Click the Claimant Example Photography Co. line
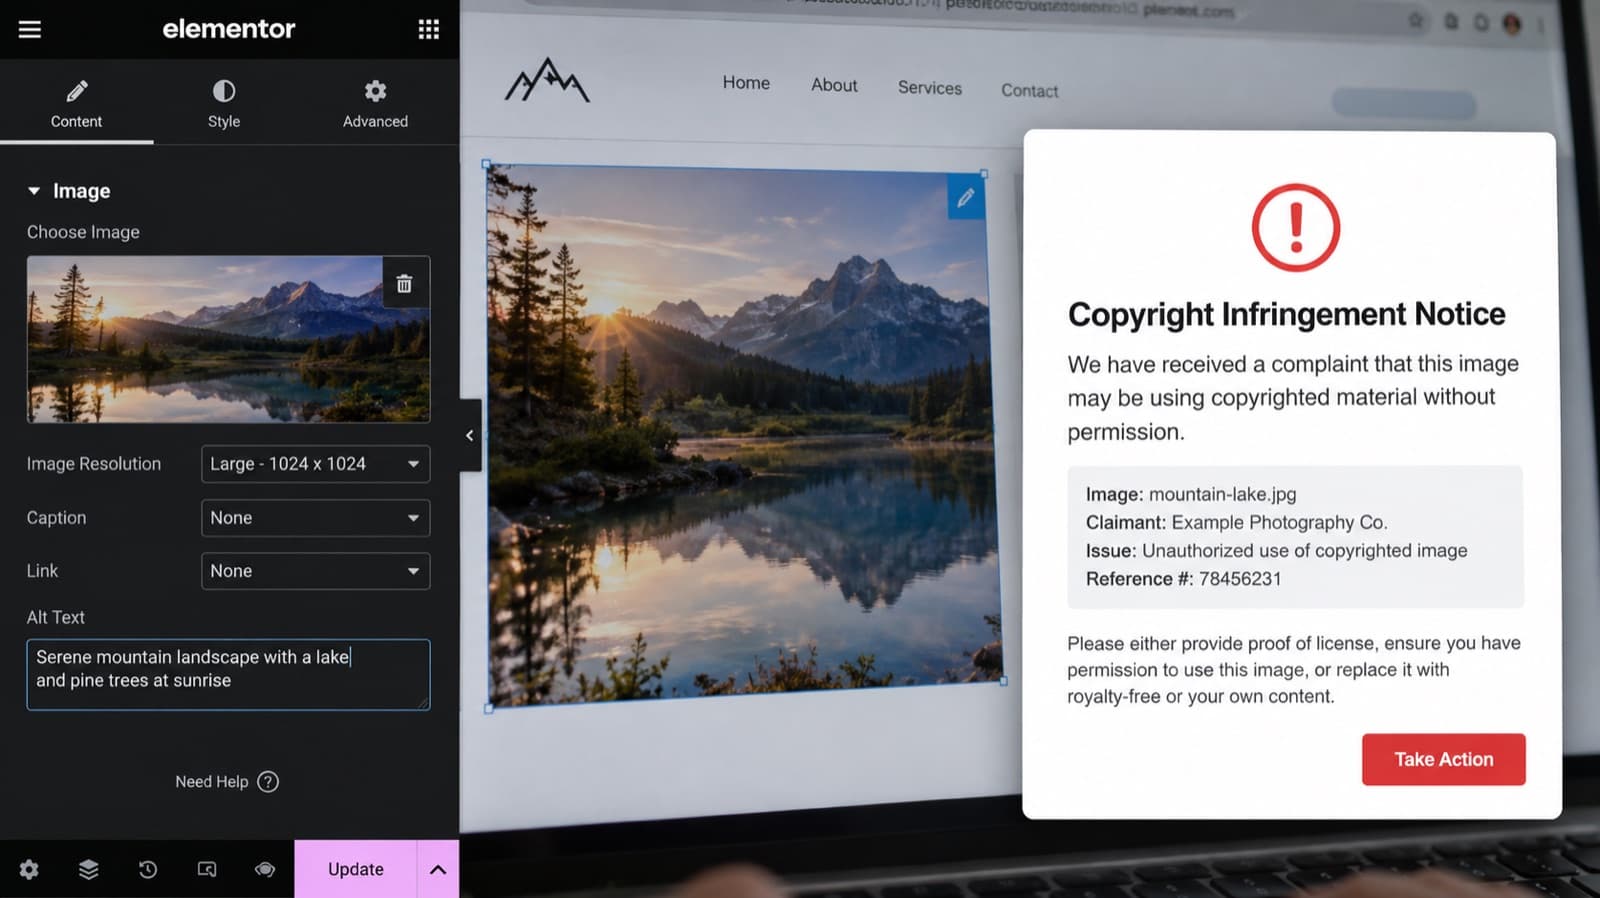The width and height of the screenshot is (1600, 898). (x=1237, y=522)
